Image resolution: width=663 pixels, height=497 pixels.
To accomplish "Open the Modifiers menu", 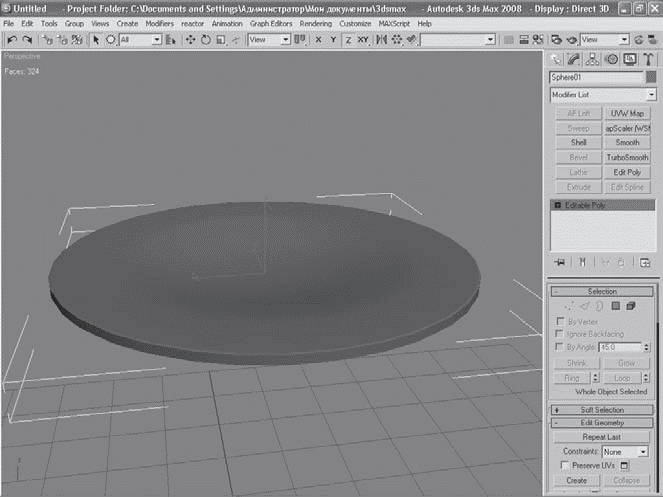I will [159, 22].
